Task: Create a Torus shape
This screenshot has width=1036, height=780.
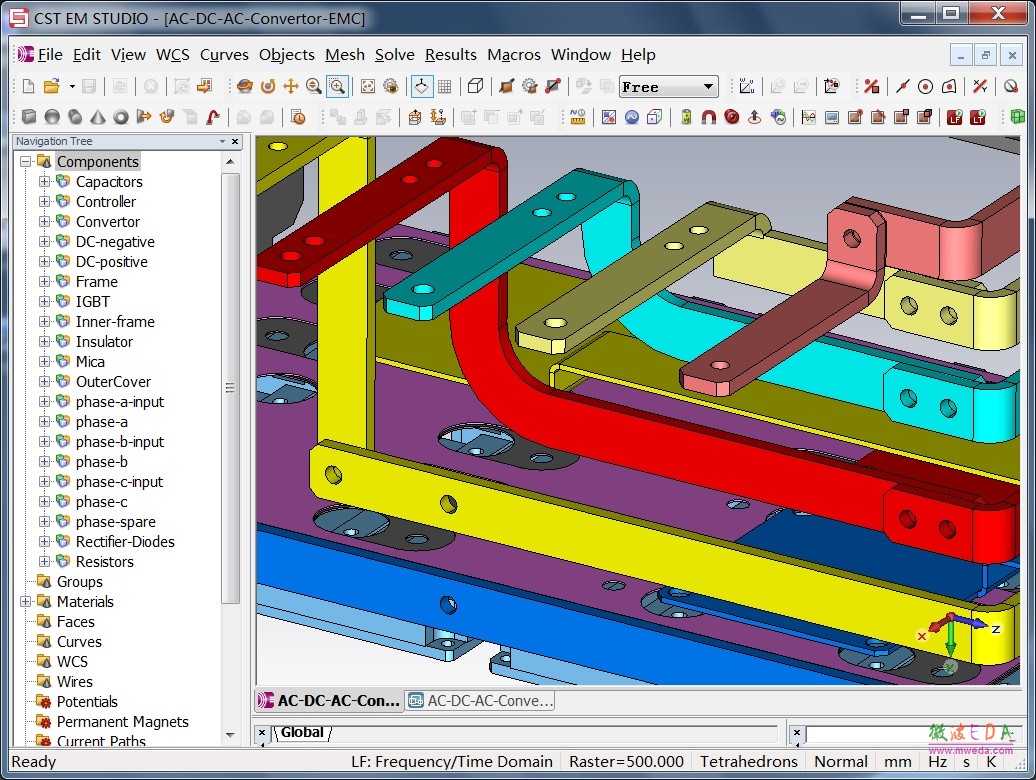Action: click(x=121, y=117)
